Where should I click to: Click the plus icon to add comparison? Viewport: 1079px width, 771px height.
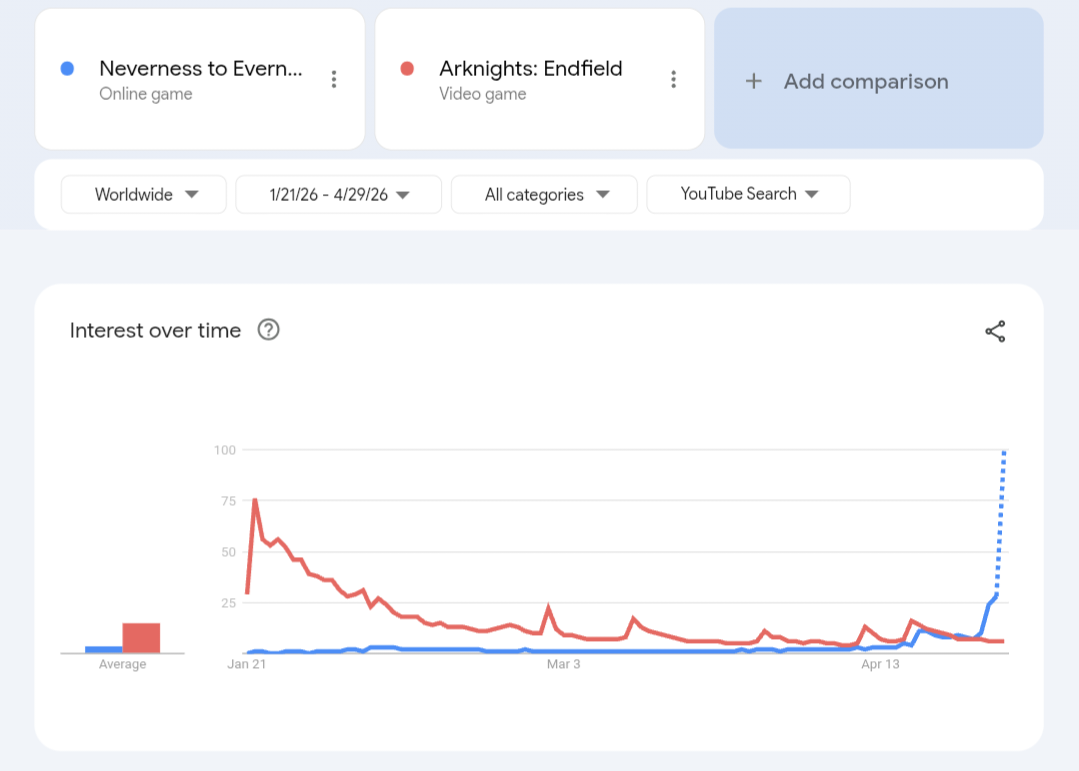coord(754,82)
